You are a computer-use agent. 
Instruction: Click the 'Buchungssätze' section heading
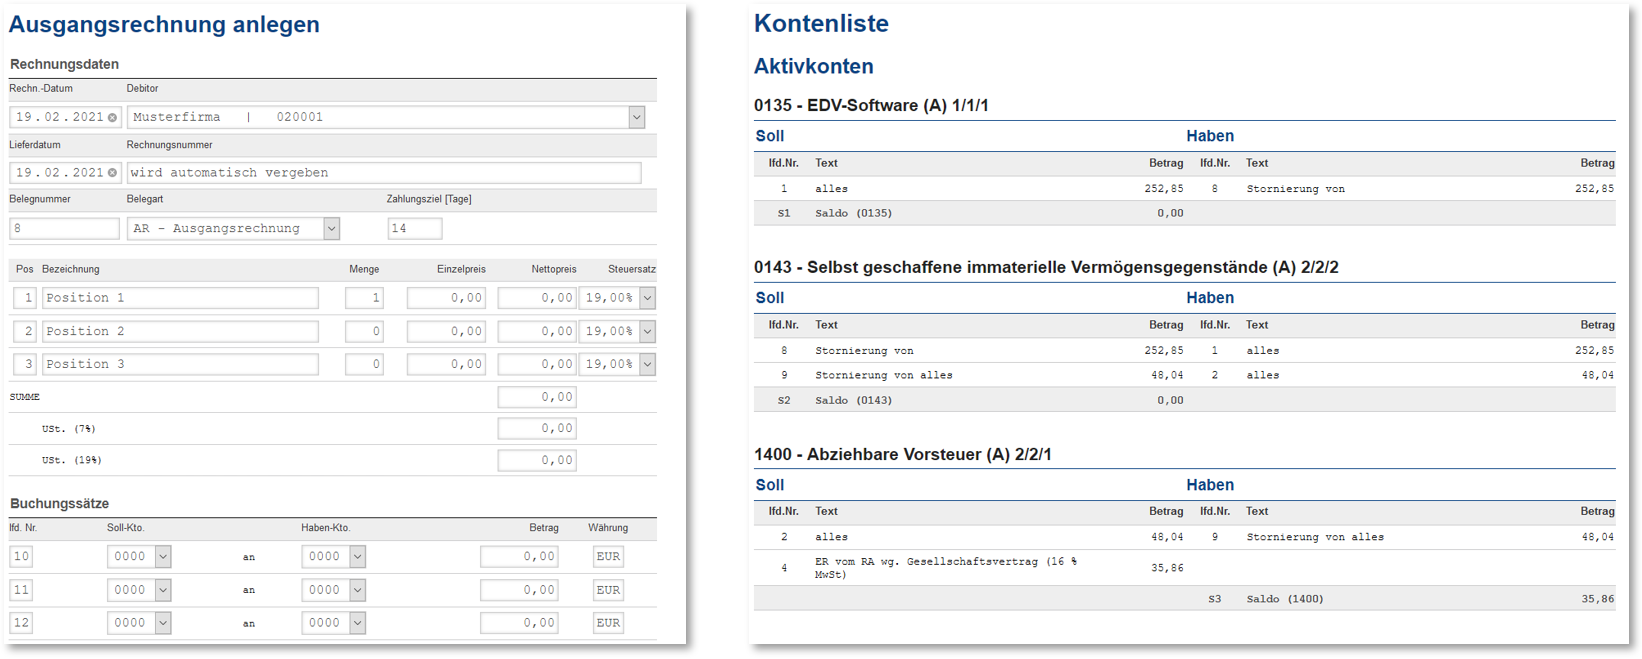point(59,503)
